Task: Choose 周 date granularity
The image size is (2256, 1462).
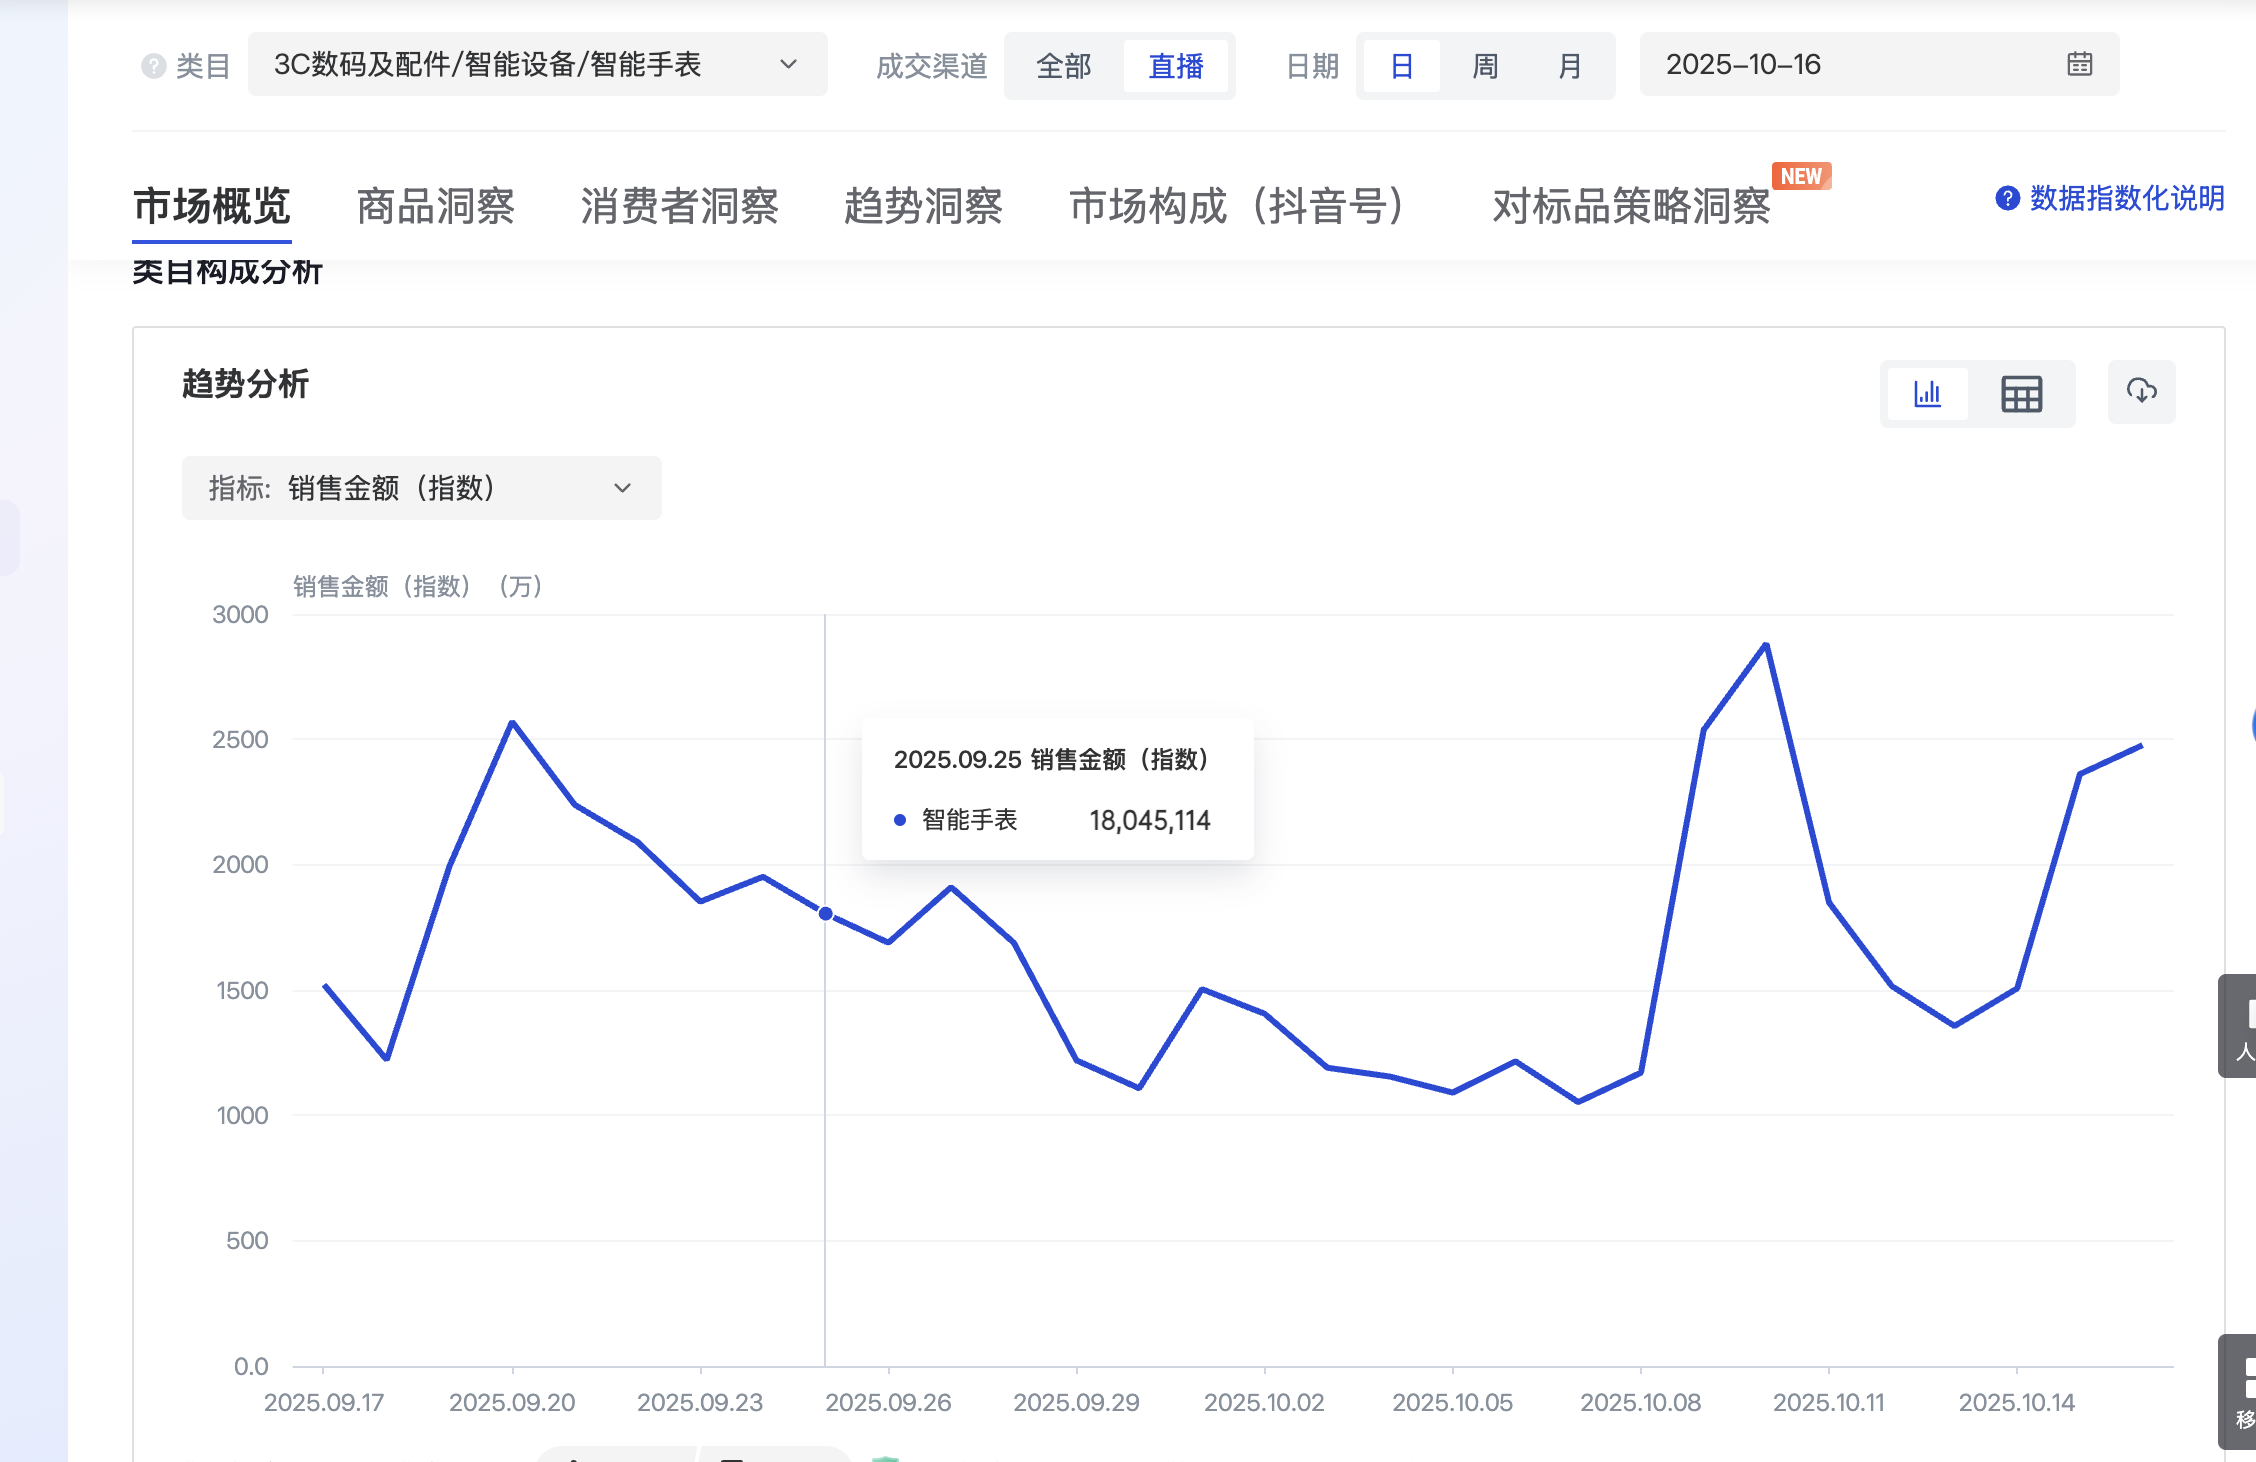Action: coord(1485,66)
